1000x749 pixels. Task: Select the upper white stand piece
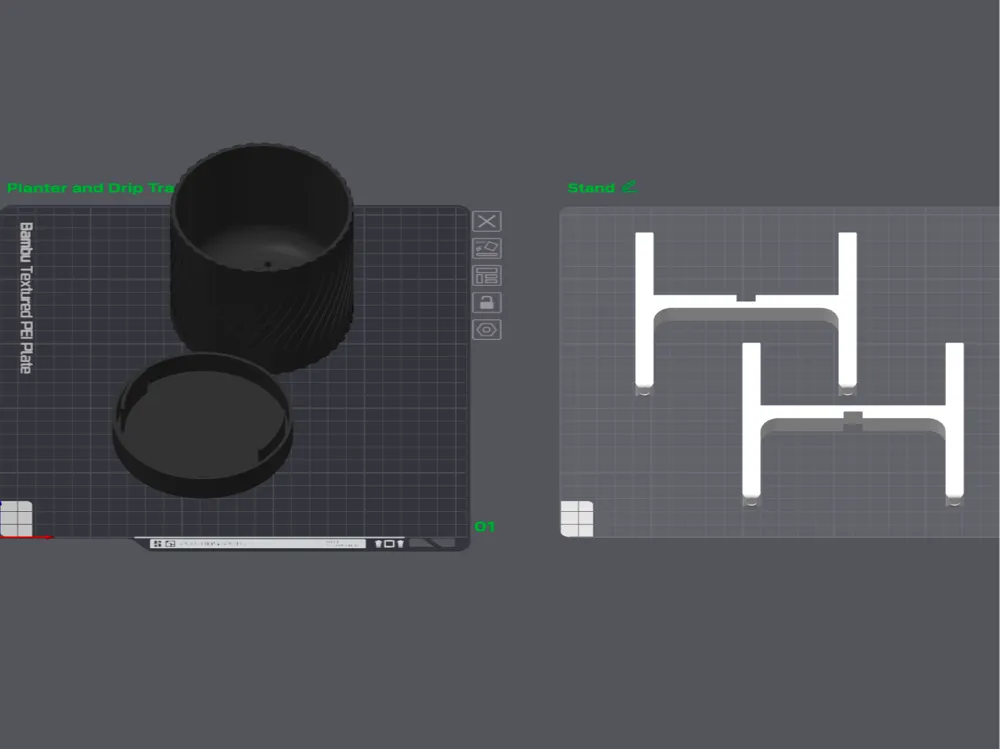746,311
